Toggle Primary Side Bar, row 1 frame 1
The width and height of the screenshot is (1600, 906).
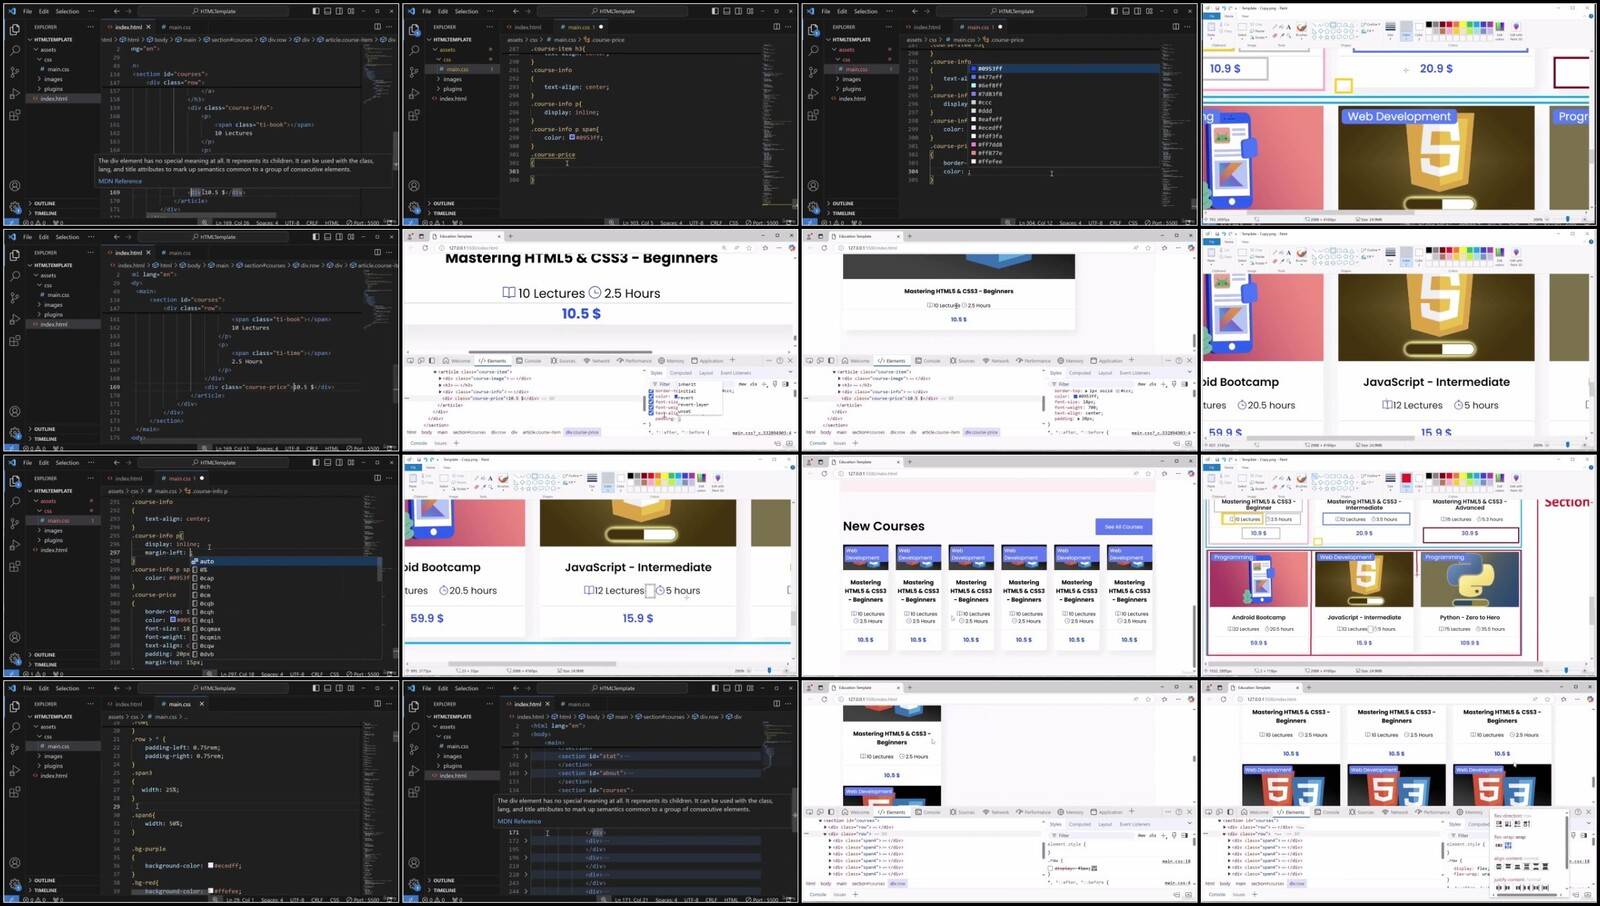pyautogui.click(x=315, y=11)
